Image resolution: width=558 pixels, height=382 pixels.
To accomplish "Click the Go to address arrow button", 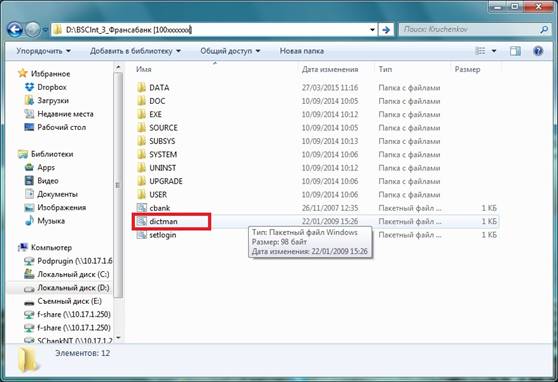I will (386, 30).
